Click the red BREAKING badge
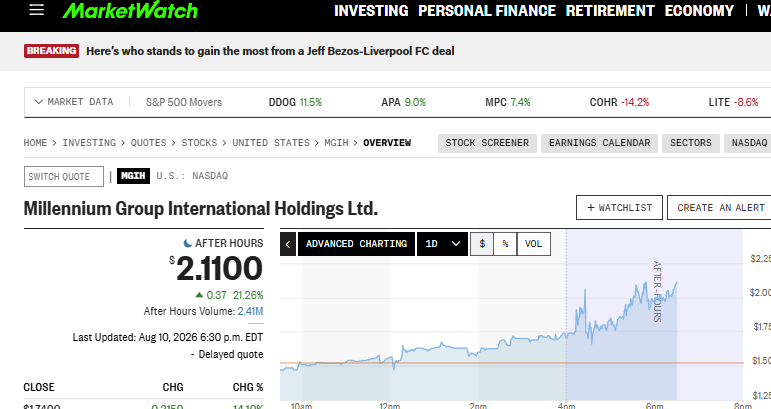 pos(51,51)
